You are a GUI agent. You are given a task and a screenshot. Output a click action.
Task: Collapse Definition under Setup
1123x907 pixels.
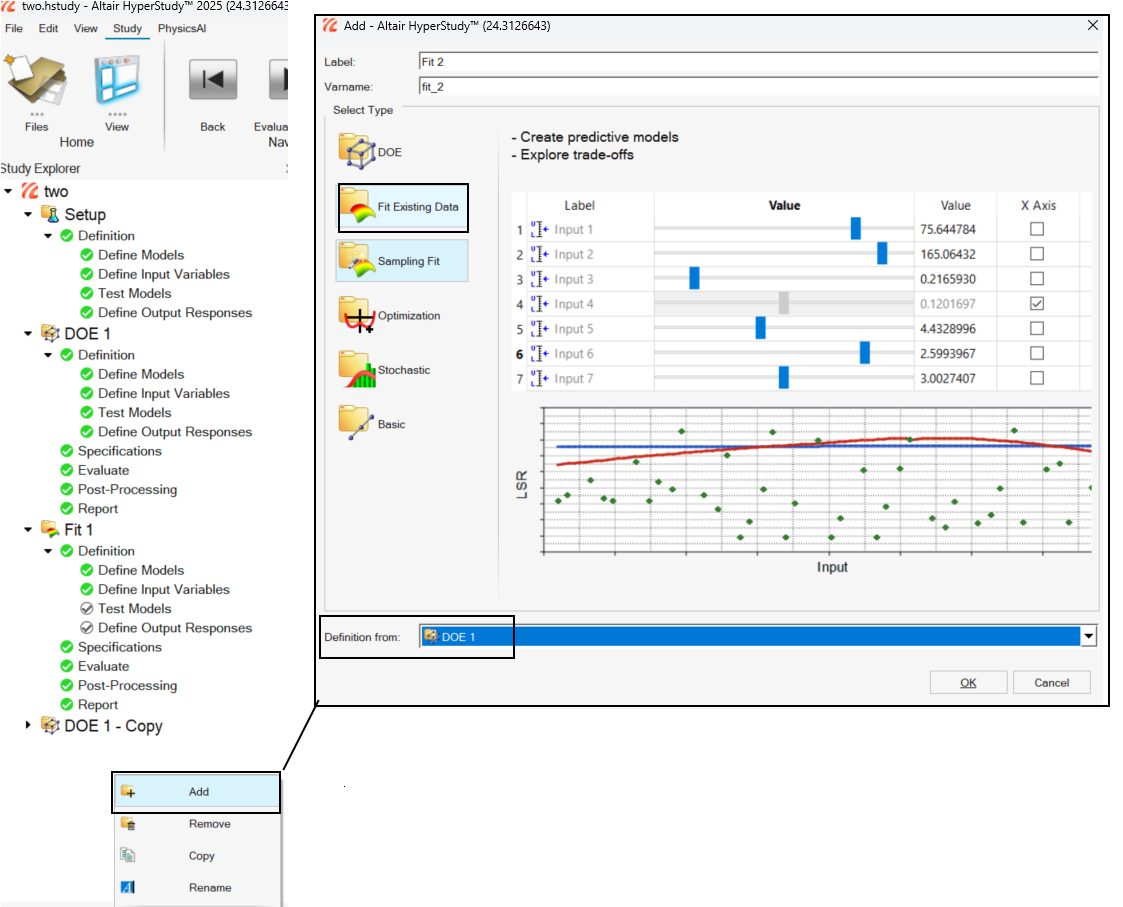(x=48, y=236)
